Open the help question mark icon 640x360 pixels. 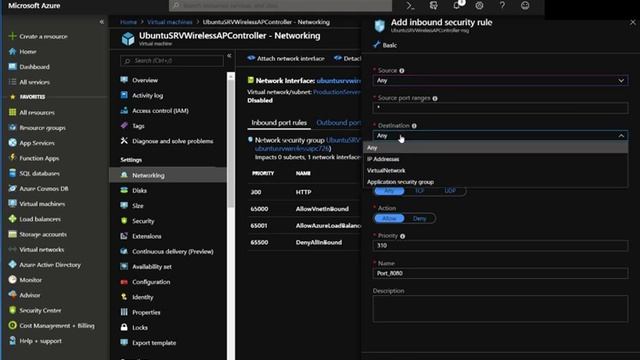tap(502, 6)
